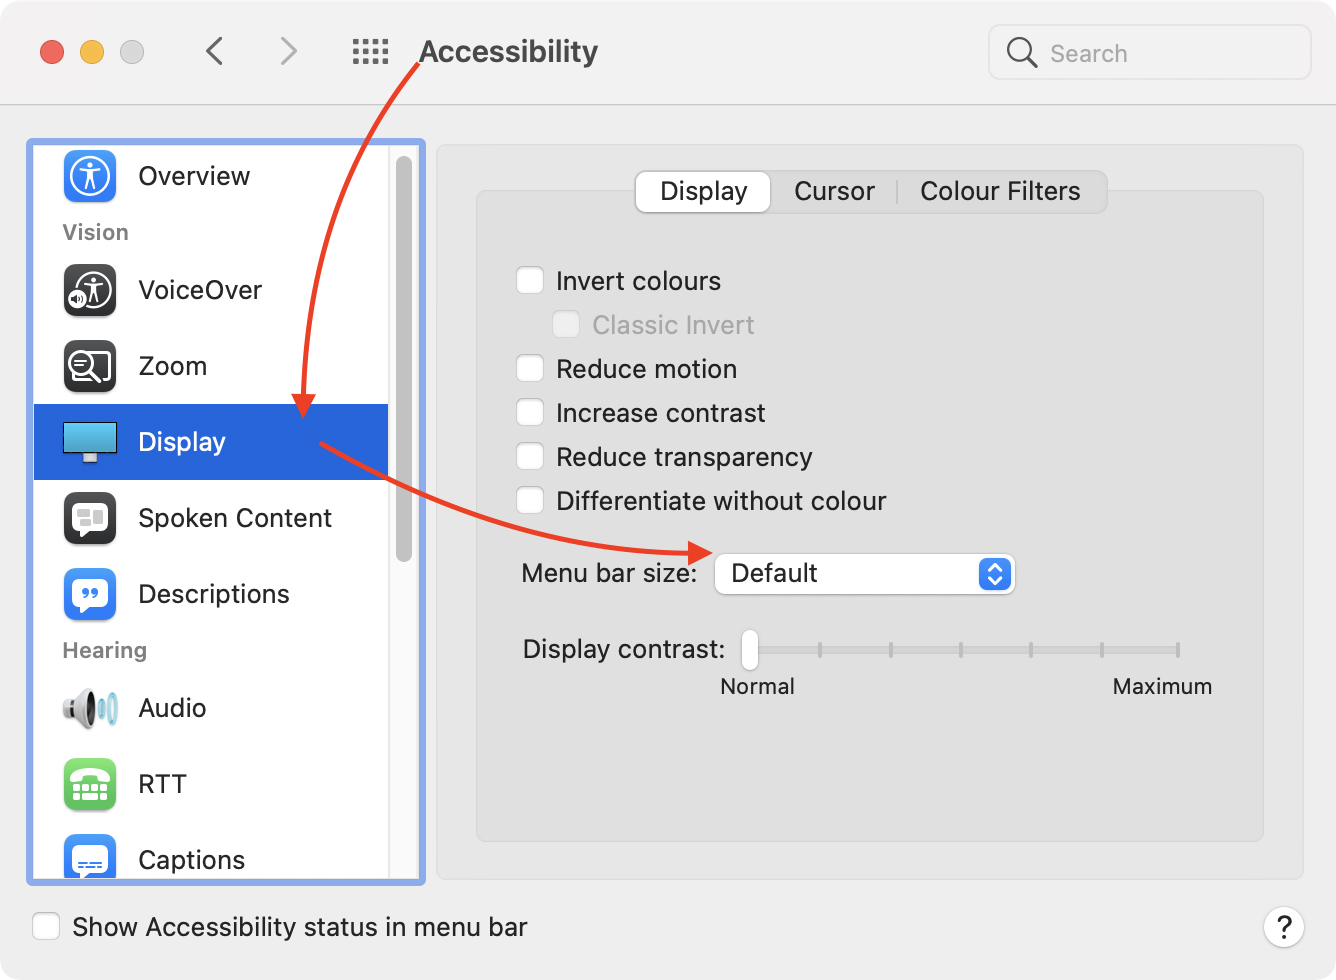Open the Captions icon in sidebar
This screenshot has height=980, width=1336.
[90, 858]
